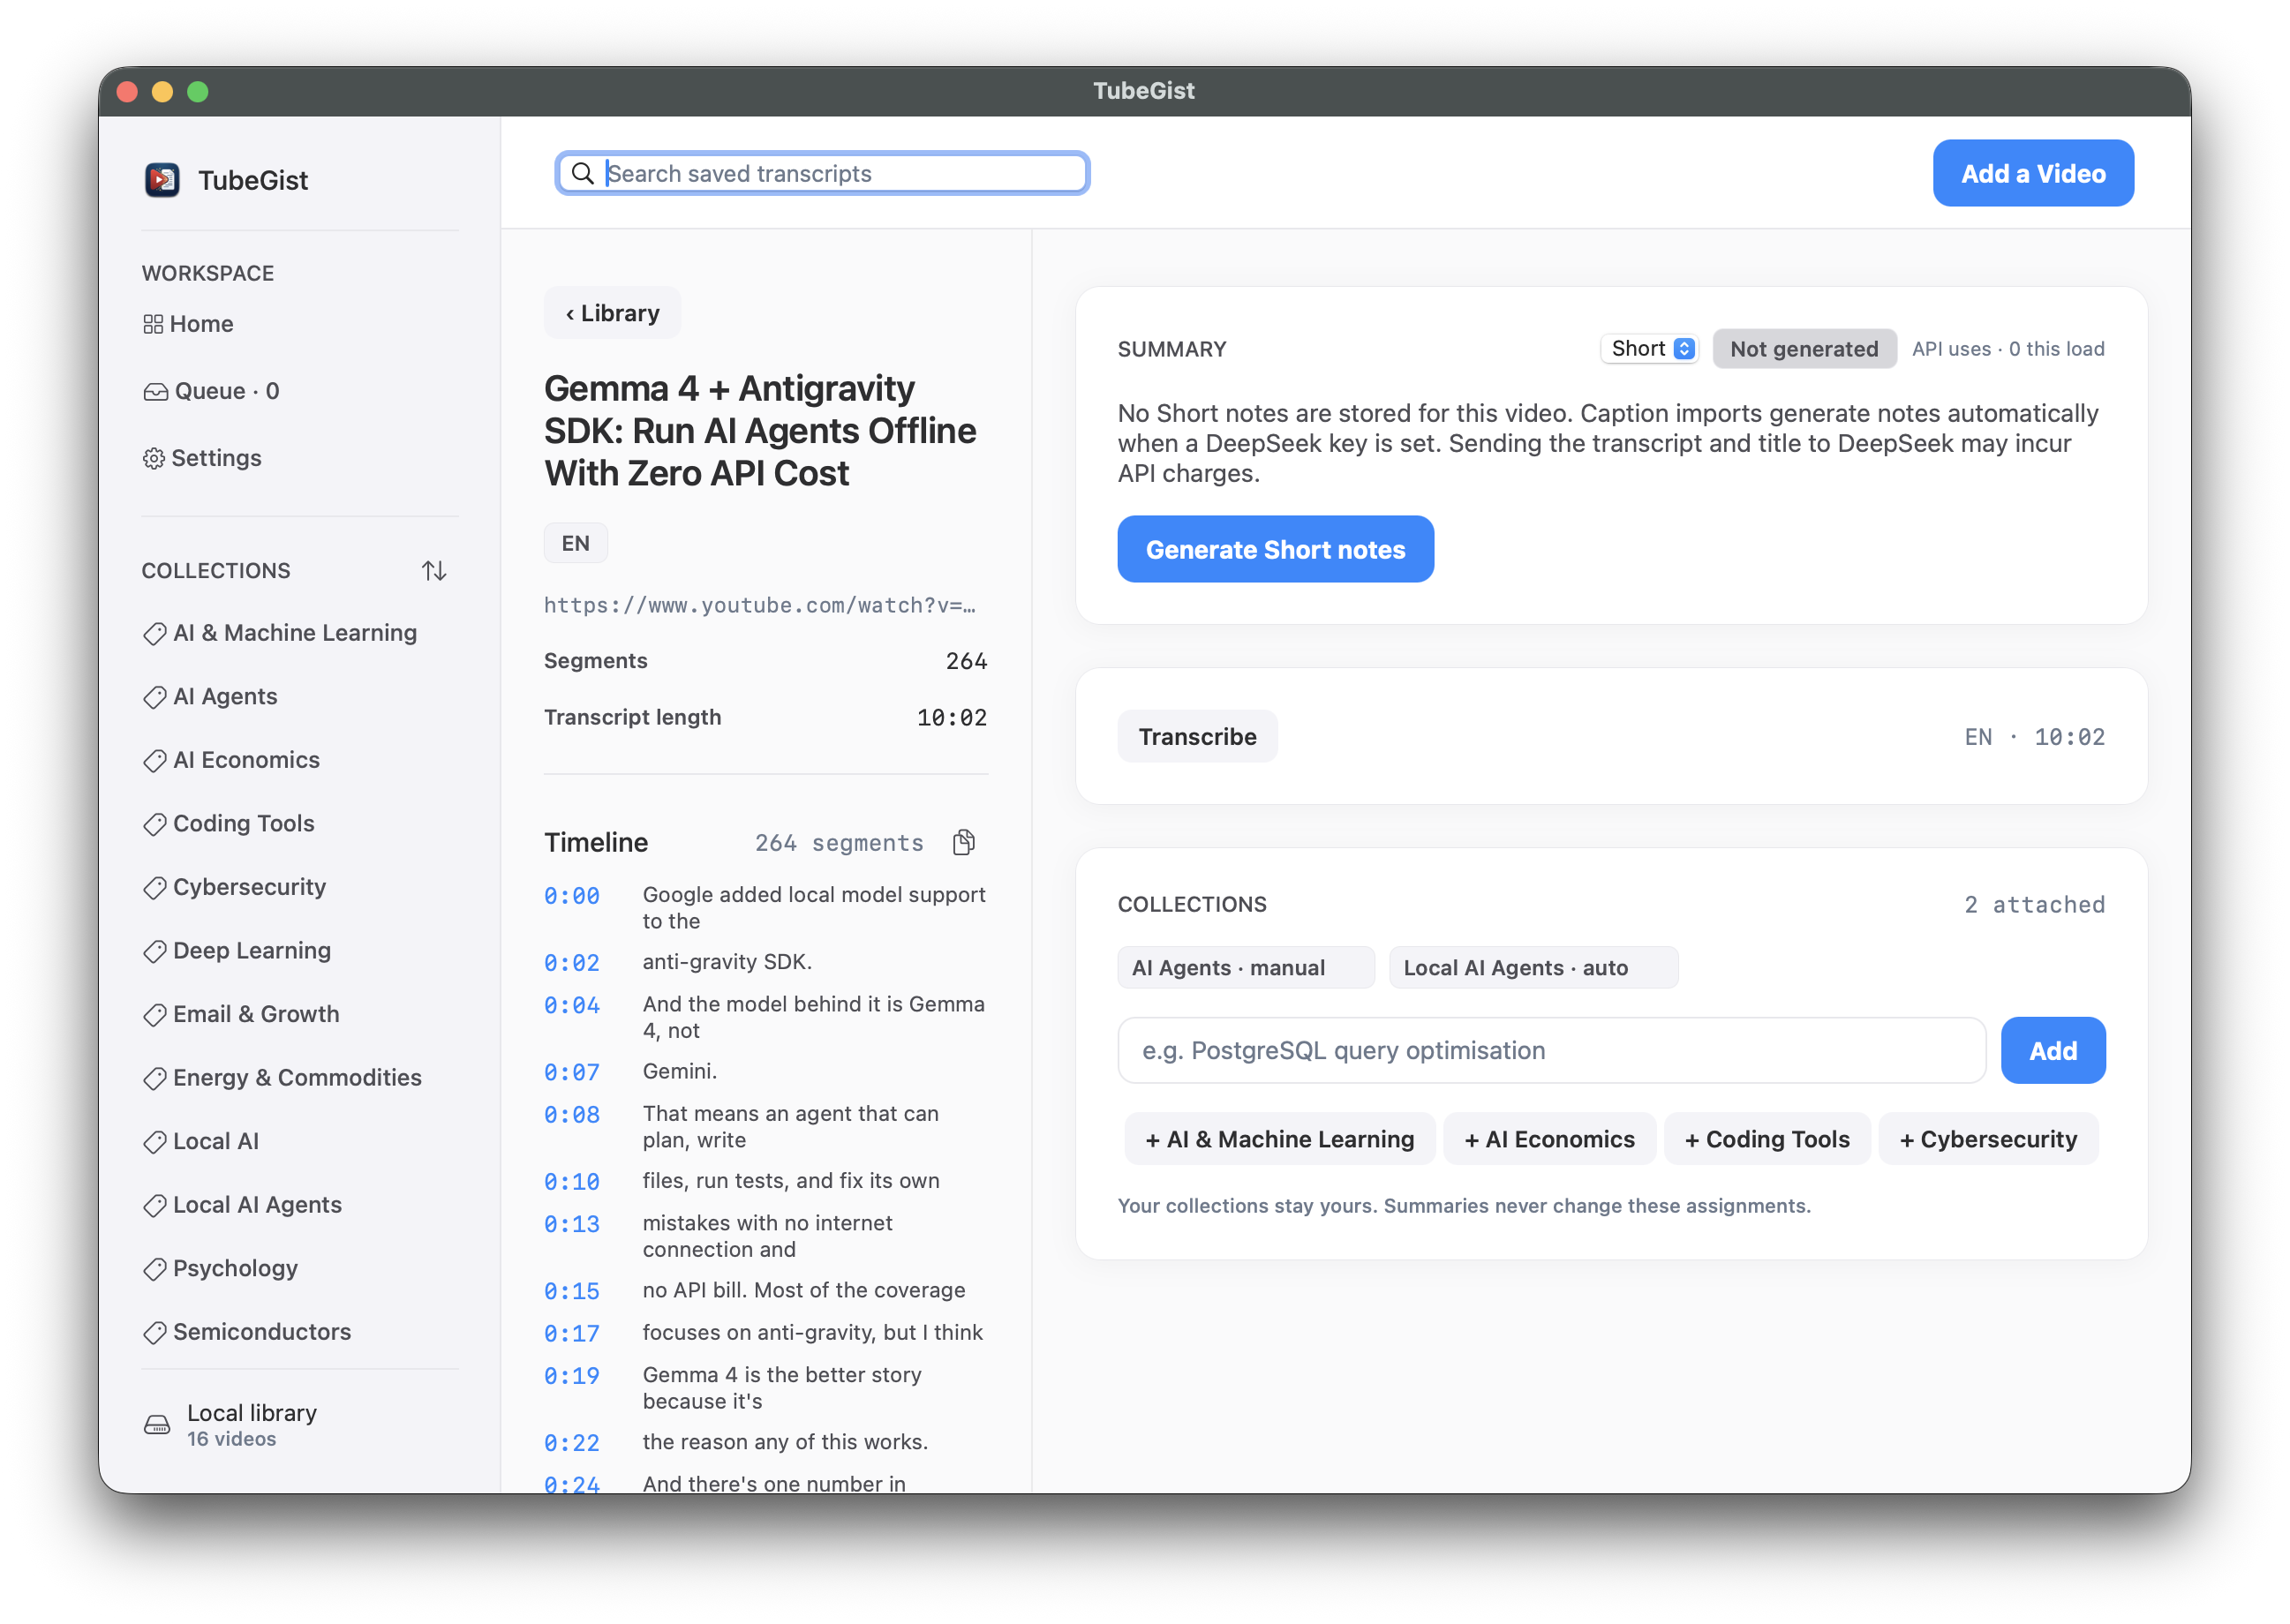This screenshot has width=2290, height=1624.
Task: Open Settings from the sidebar gear
Action: click(x=203, y=458)
